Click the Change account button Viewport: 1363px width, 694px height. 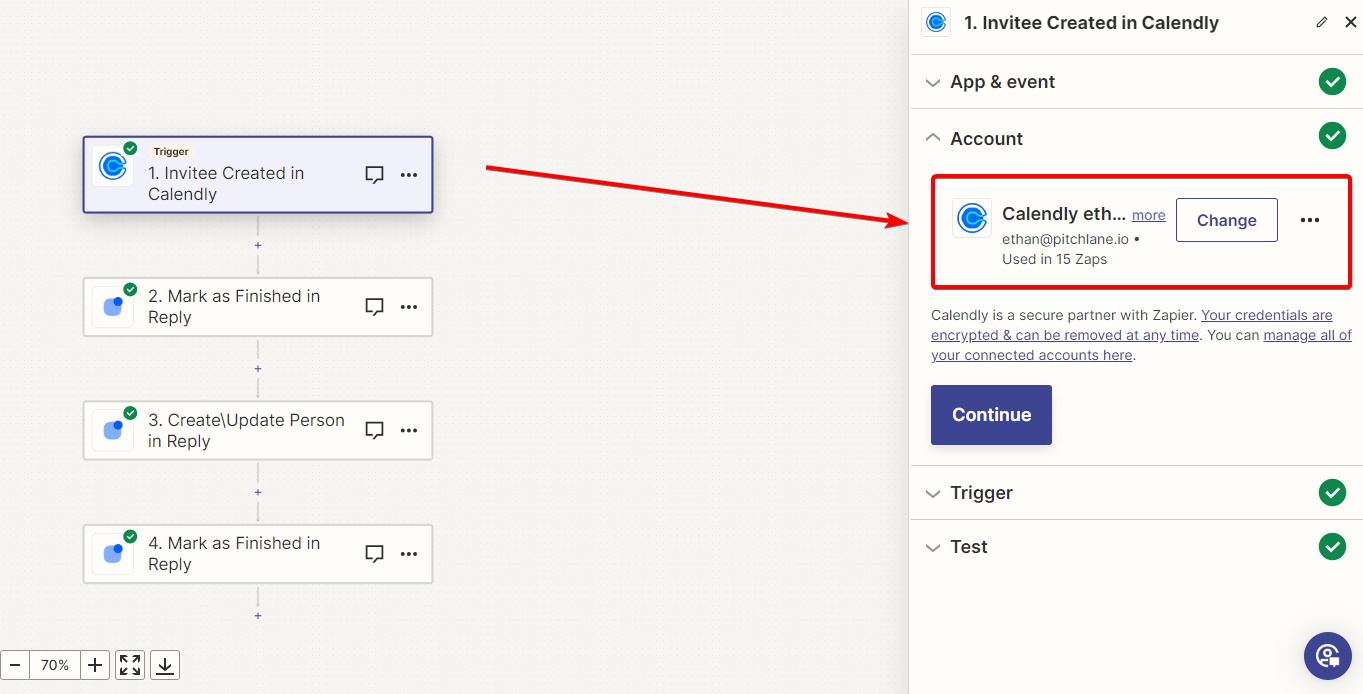click(1227, 220)
